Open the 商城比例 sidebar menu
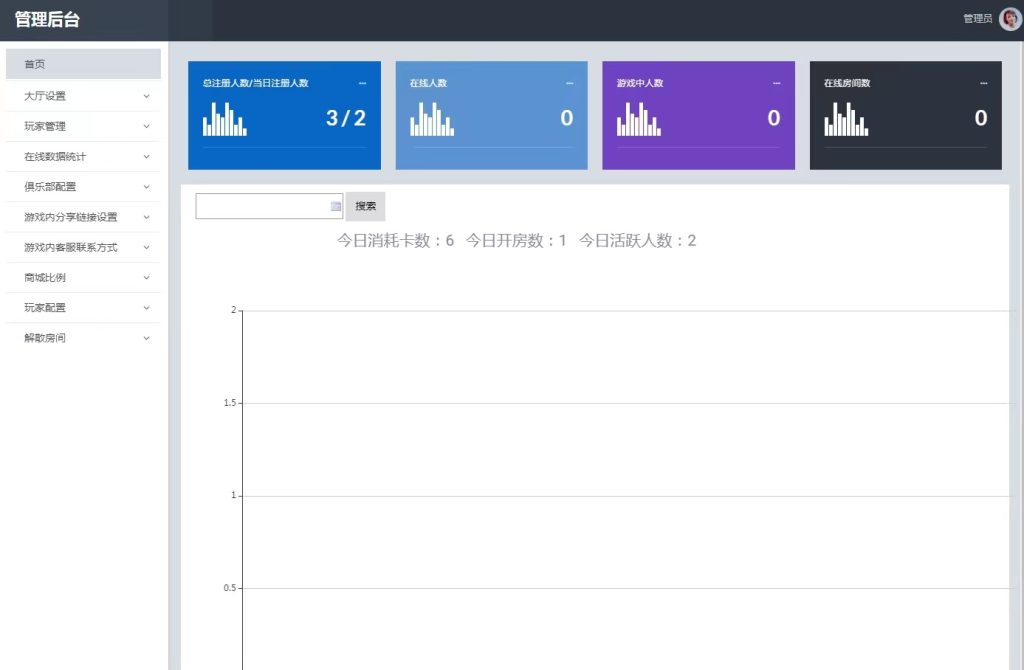 (83, 278)
